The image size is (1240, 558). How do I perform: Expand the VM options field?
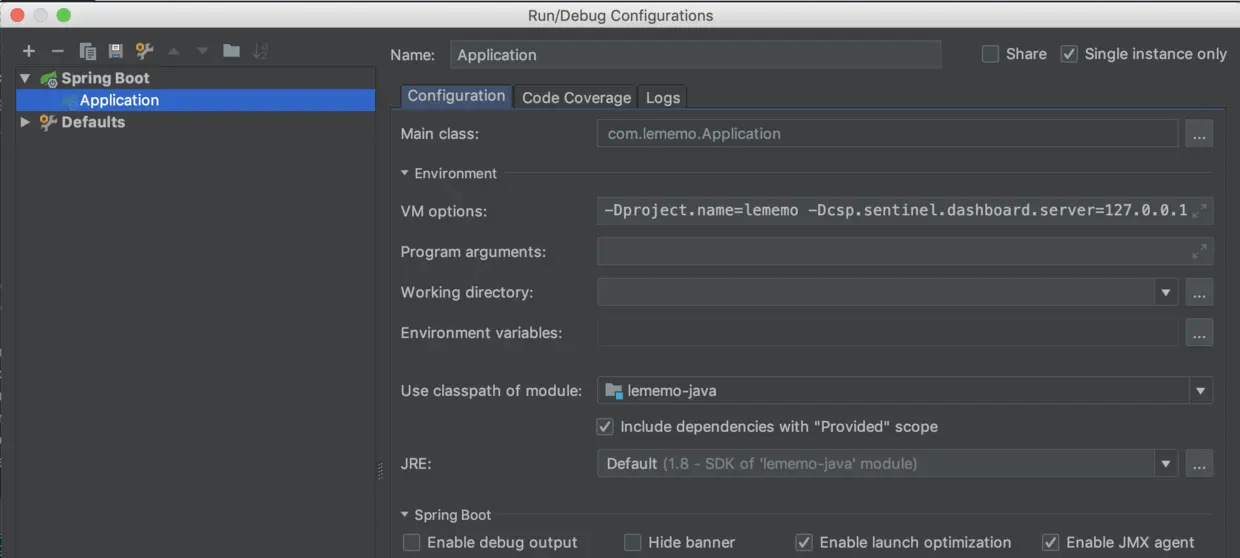[x=1200, y=211]
